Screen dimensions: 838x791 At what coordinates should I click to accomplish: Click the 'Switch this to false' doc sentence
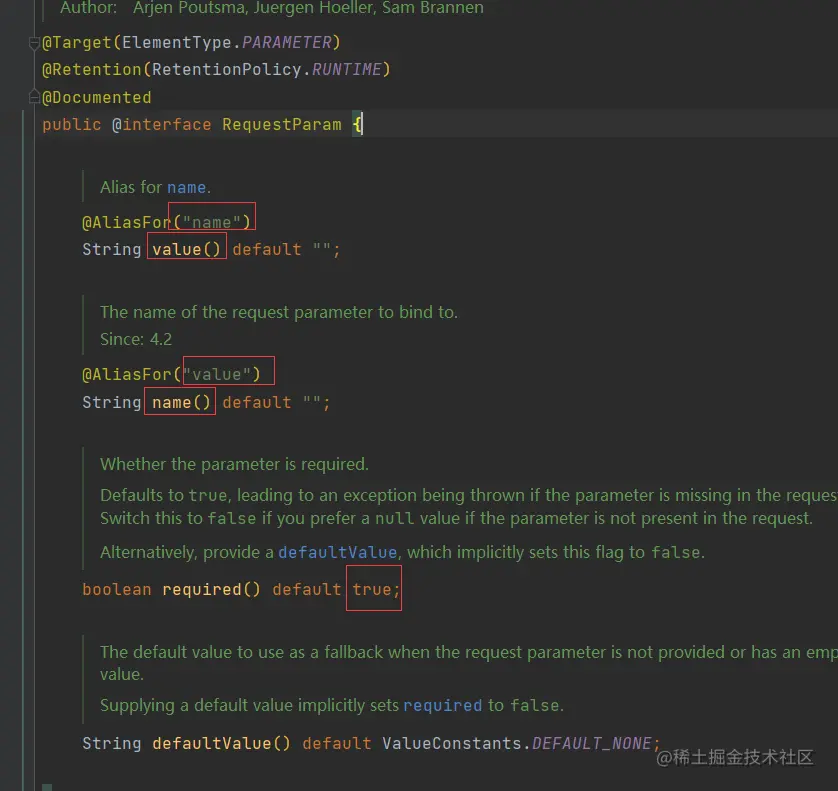click(456, 518)
